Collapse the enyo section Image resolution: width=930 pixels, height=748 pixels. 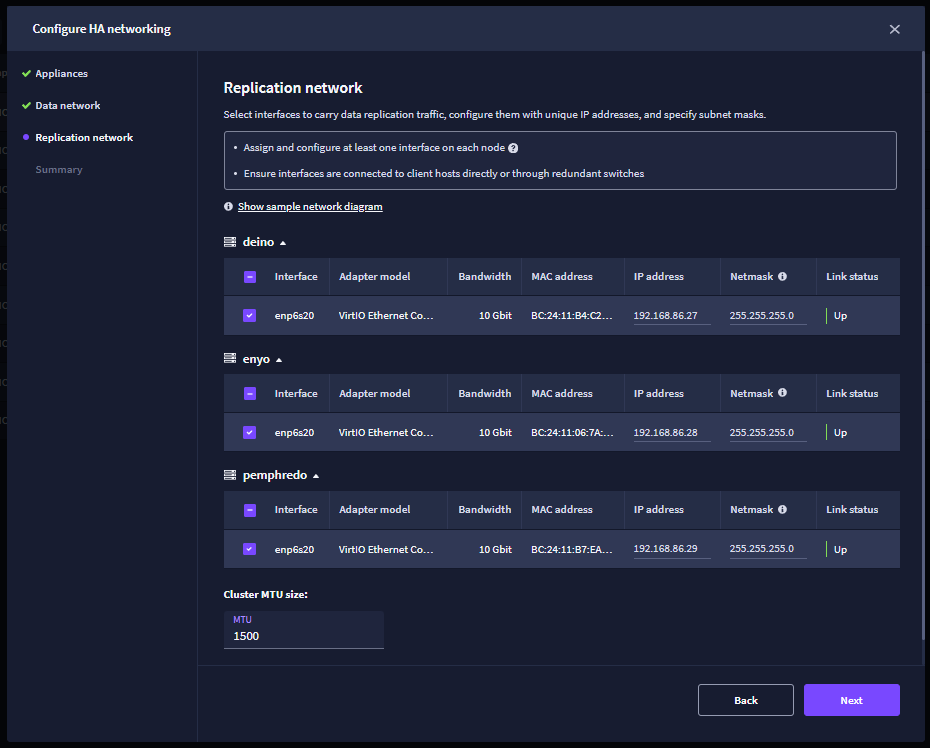(x=279, y=360)
